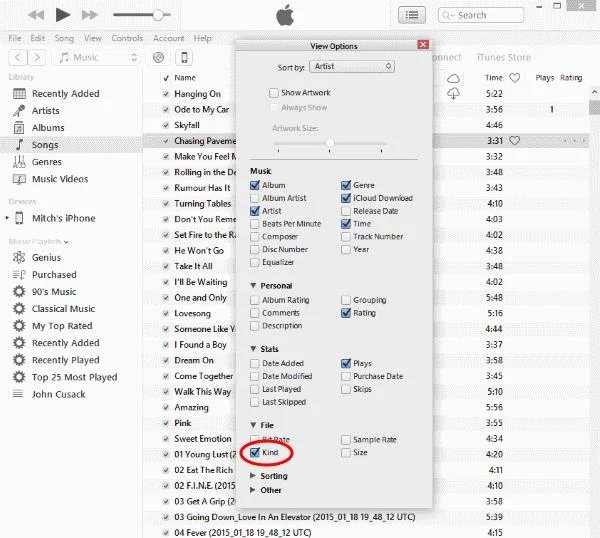Viewport: 600px width, 538px height.
Task: Click the iCloud download icon for Hanging On
Action: click(453, 94)
